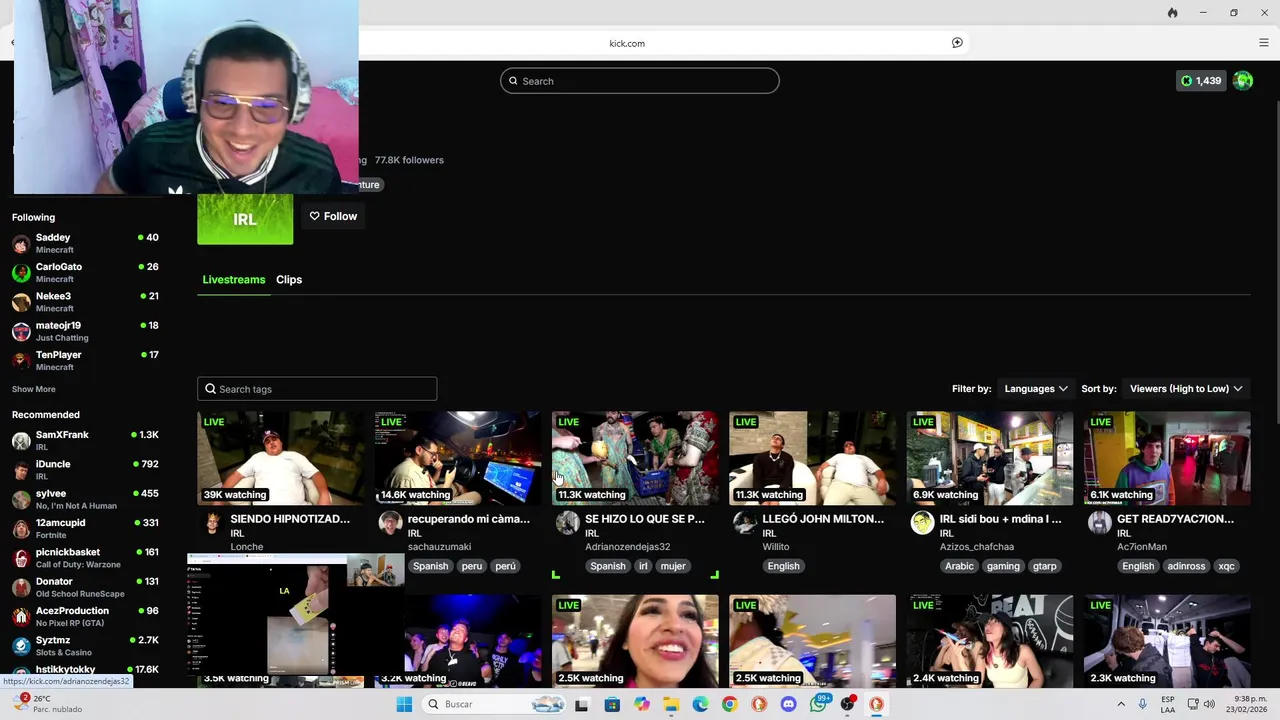The height and width of the screenshot is (720, 1280).
Task: Click Nekee3 avatar in Following
Action: click(21, 302)
